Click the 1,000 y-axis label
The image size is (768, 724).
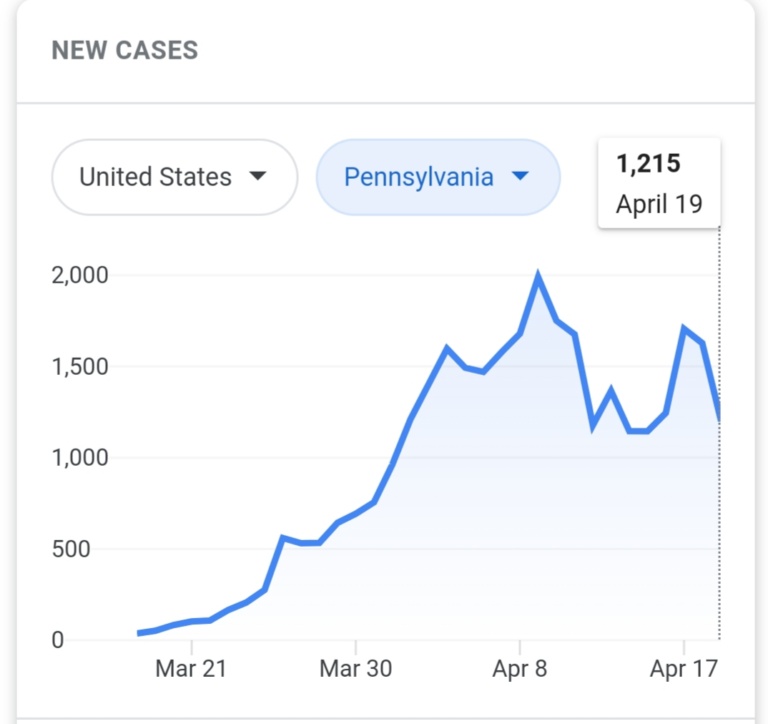point(79,457)
